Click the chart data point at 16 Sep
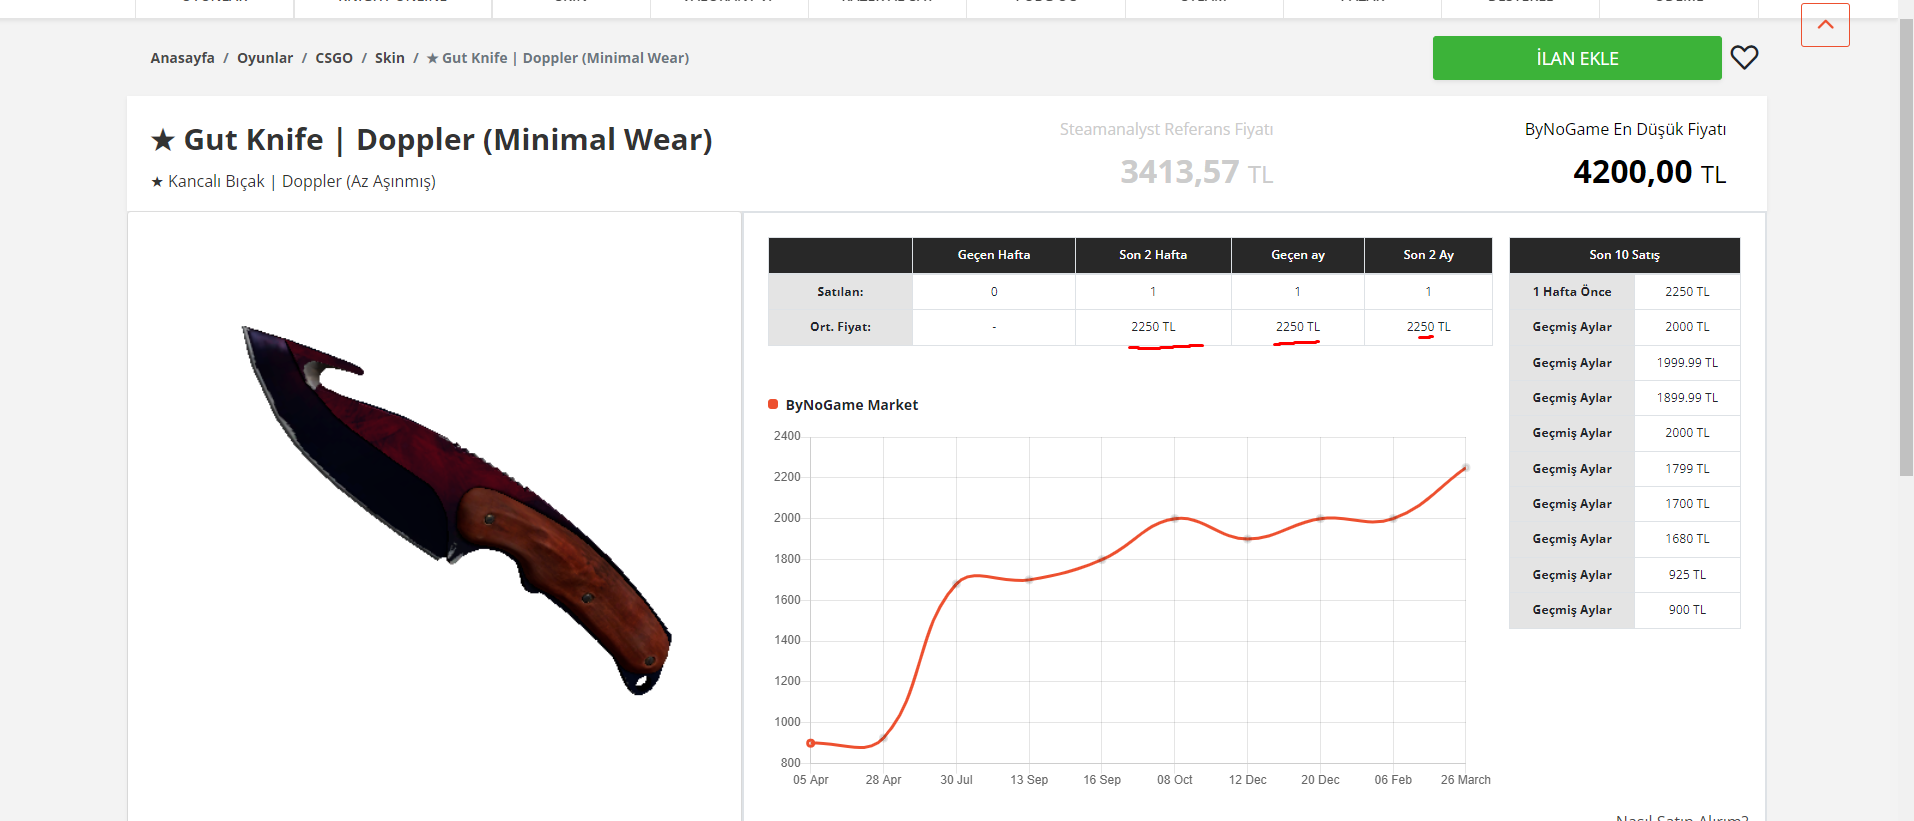Viewport: 1914px width, 821px height. [x=1102, y=559]
